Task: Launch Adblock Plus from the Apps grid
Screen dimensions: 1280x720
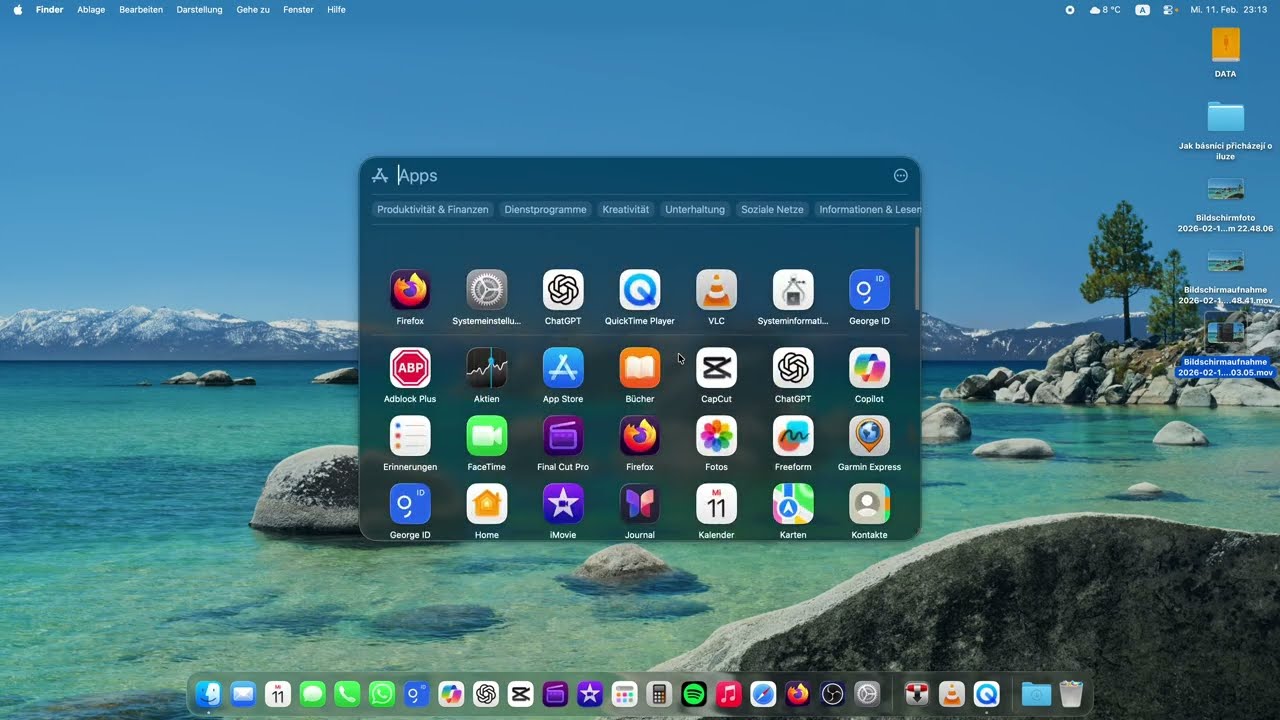Action: pyautogui.click(x=410, y=368)
